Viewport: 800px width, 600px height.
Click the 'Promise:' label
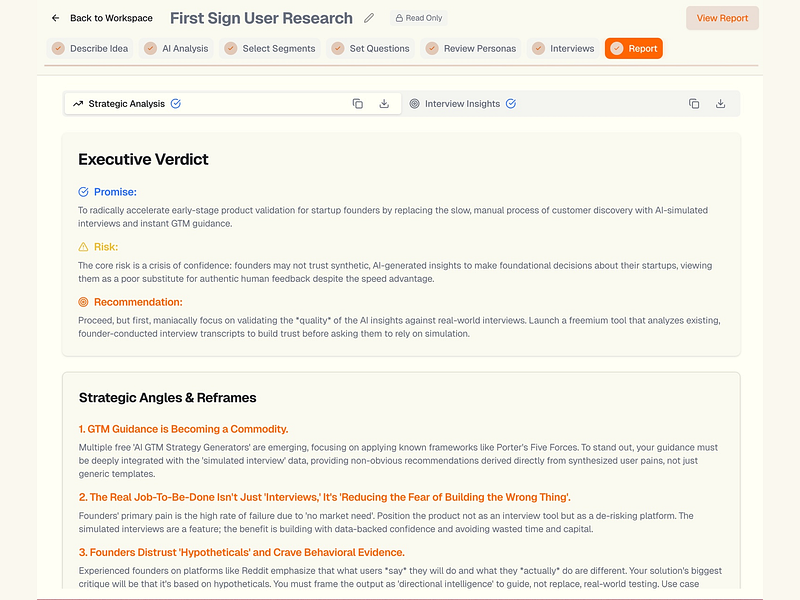tap(115, 192)
